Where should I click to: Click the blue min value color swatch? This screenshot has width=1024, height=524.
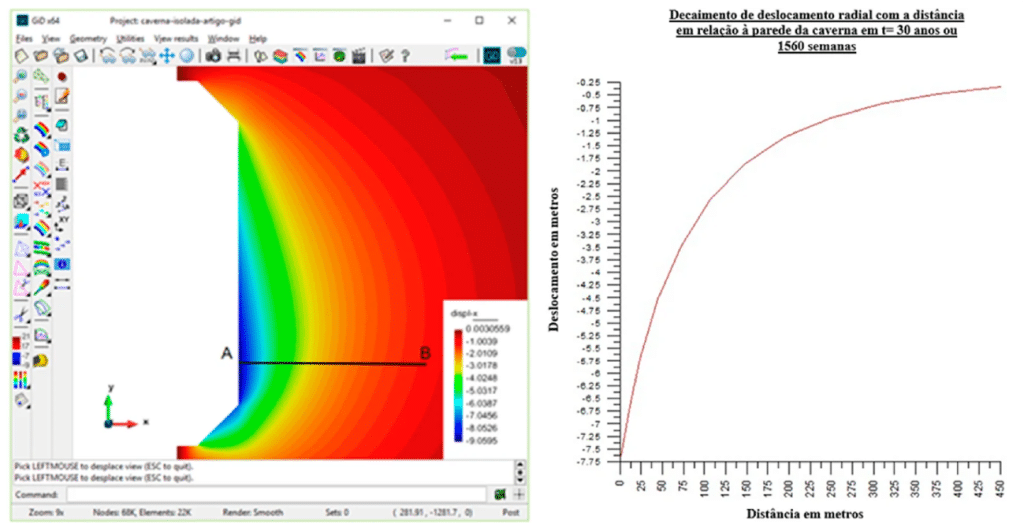pos(17,358)
